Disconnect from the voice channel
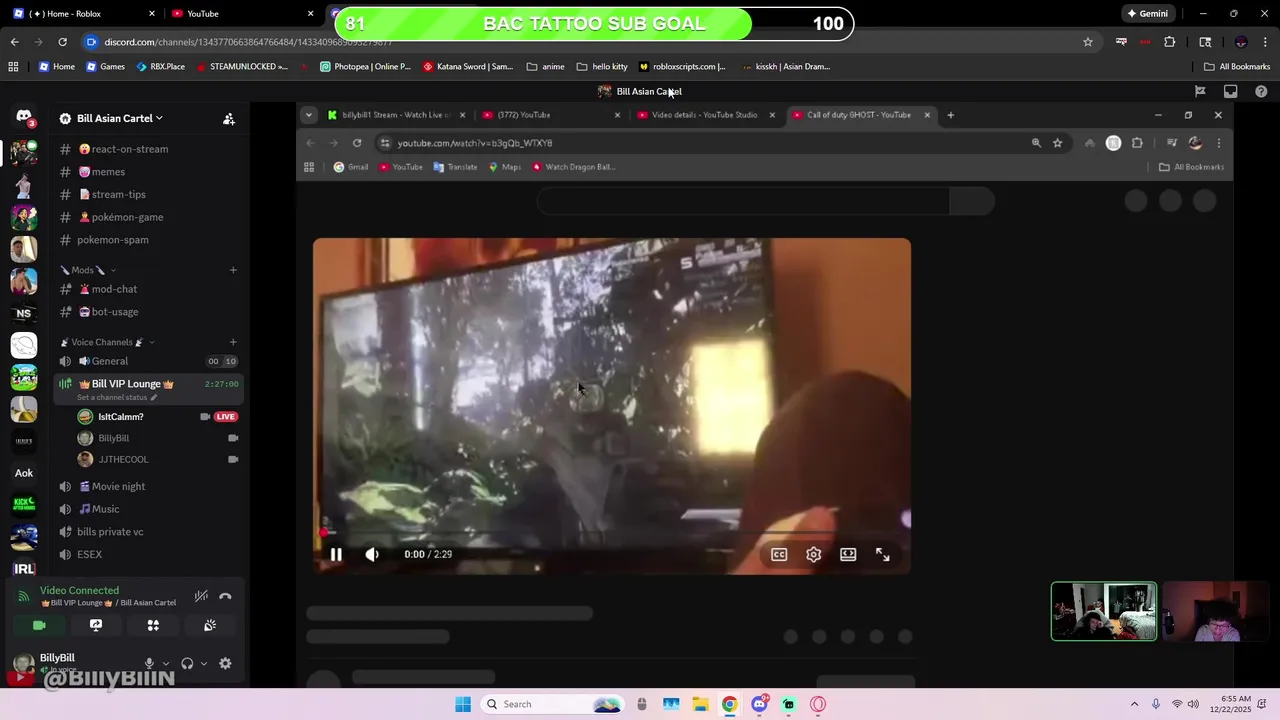This screenshot has height=720, width=1280. click(225, 596)
